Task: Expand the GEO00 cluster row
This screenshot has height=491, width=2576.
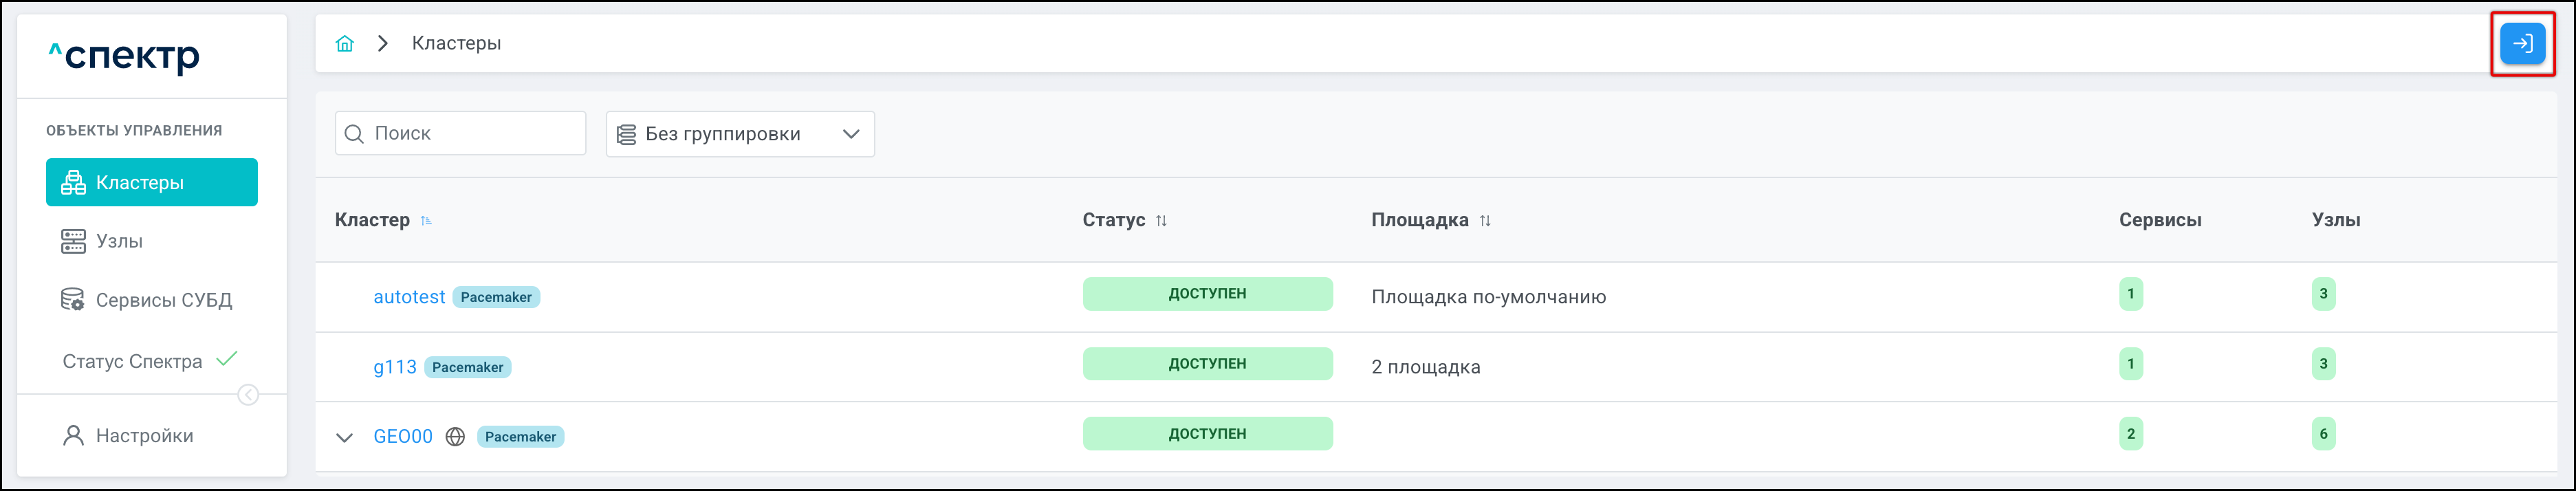Action: coord(345,437)
